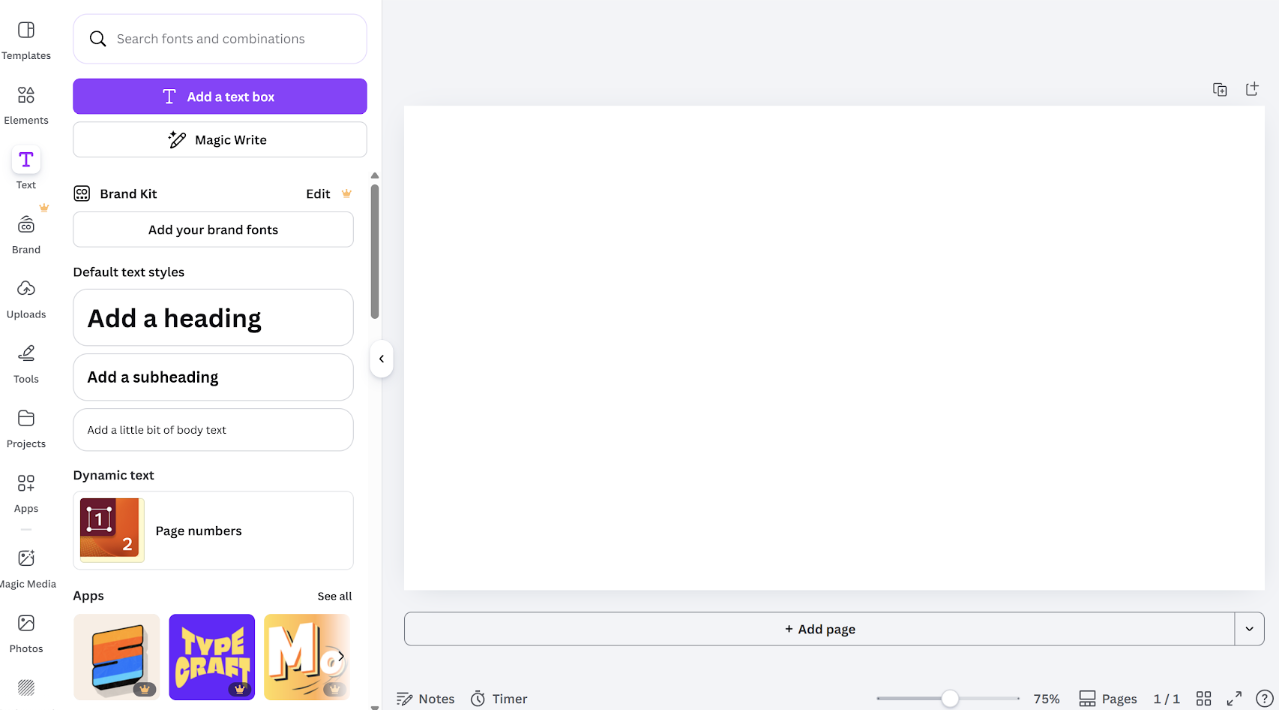Adjust the zoom level slider
1279x710 pixels.
click(949, 698)
